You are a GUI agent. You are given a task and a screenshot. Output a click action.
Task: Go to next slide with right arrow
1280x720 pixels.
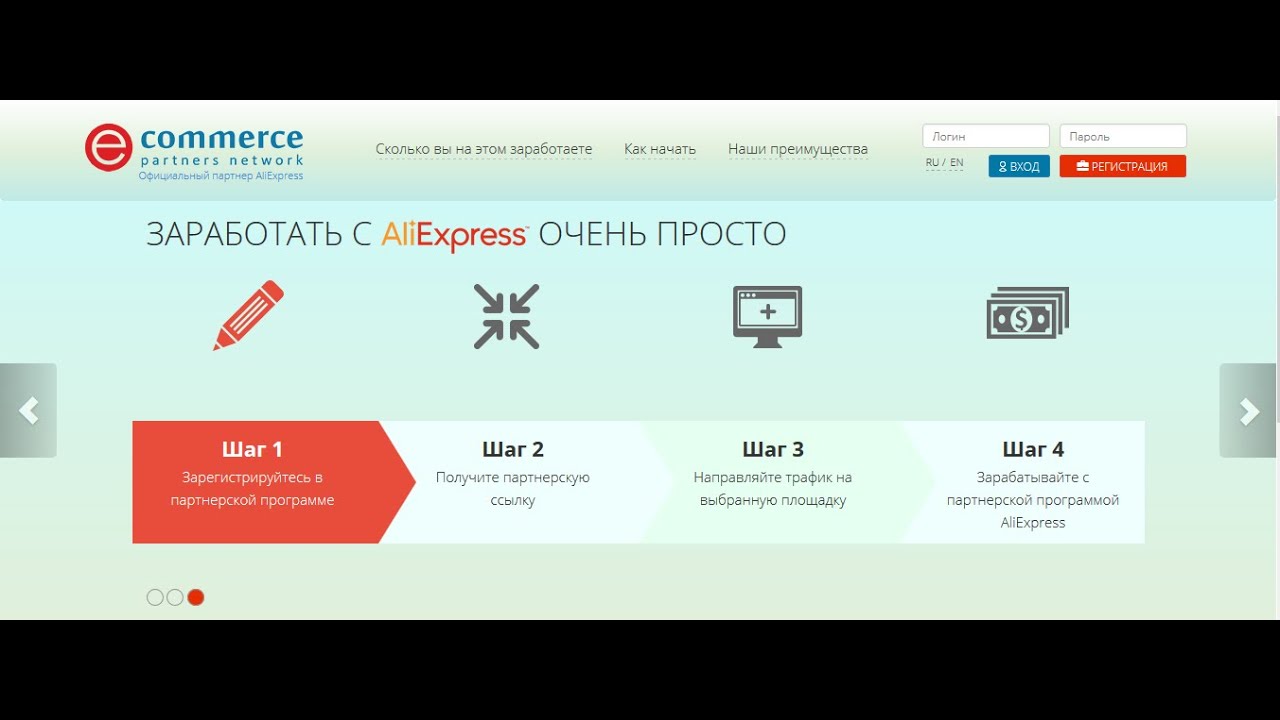(1248, 410)
